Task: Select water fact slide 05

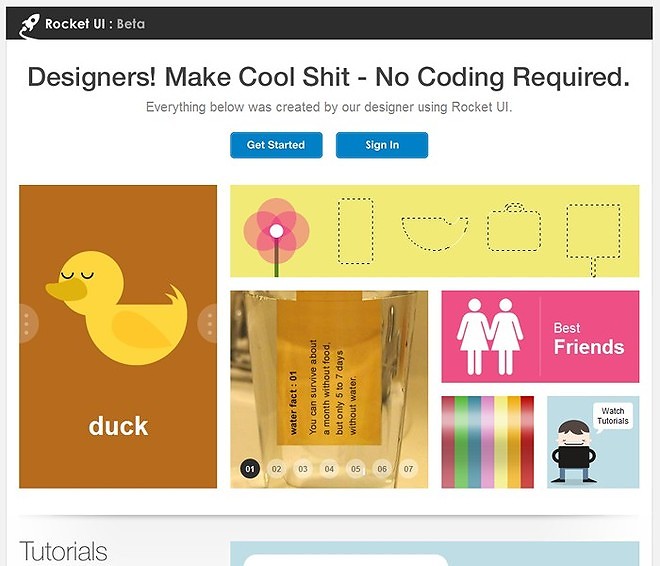Action: (x=356, y=469)
